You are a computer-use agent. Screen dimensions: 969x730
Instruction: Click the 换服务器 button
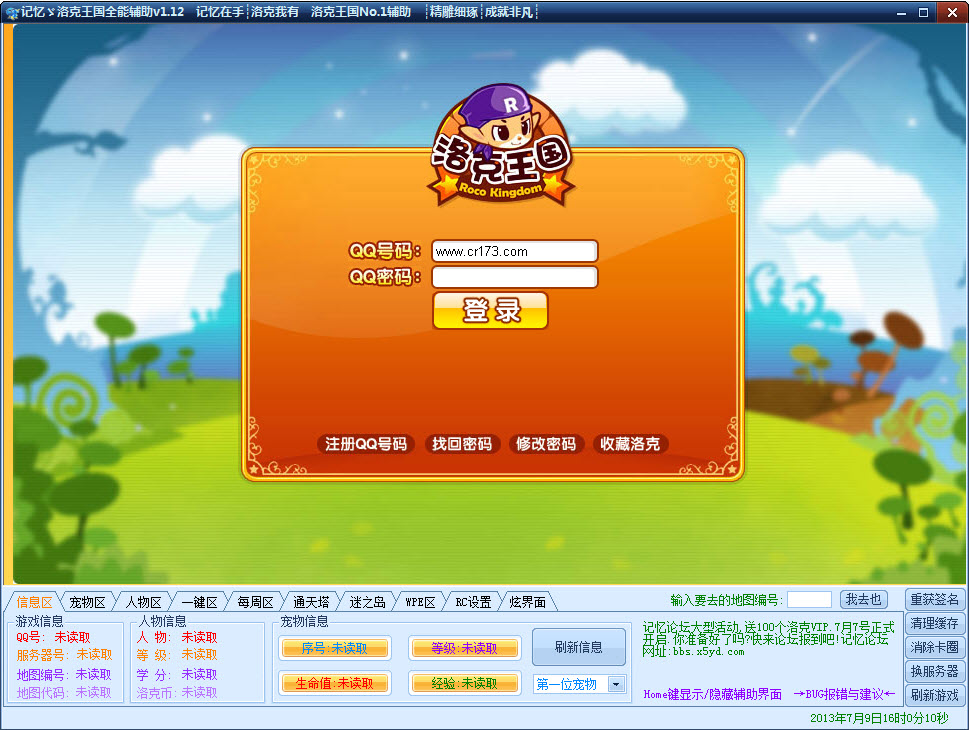click(x=934, y=672)
